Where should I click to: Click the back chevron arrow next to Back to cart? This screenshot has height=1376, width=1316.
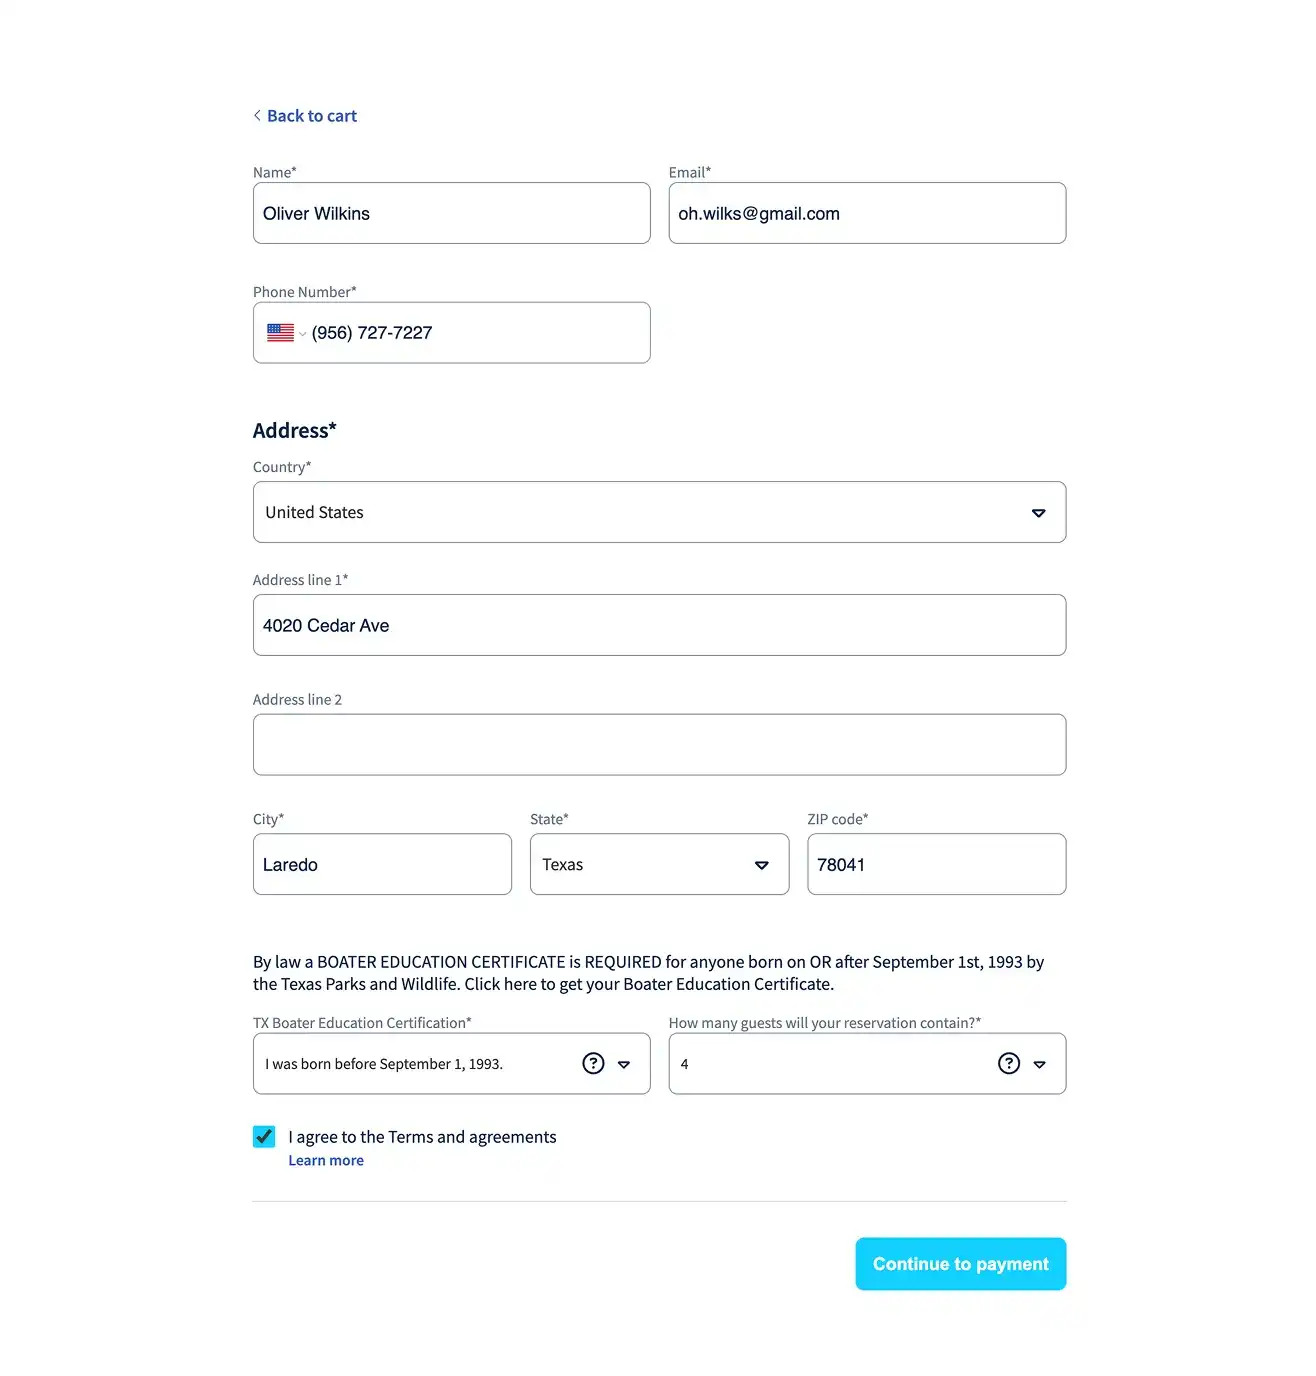click(258, 115)
